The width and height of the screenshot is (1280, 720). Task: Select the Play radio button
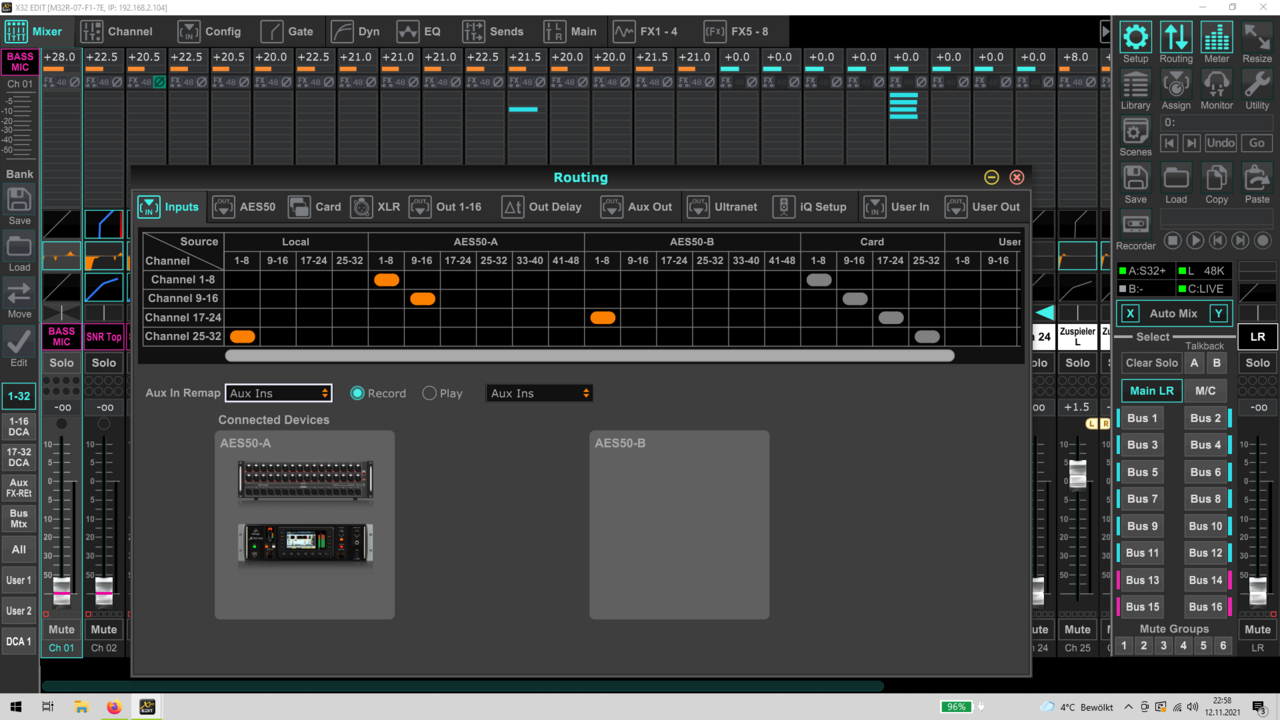[x=430, y=393]
